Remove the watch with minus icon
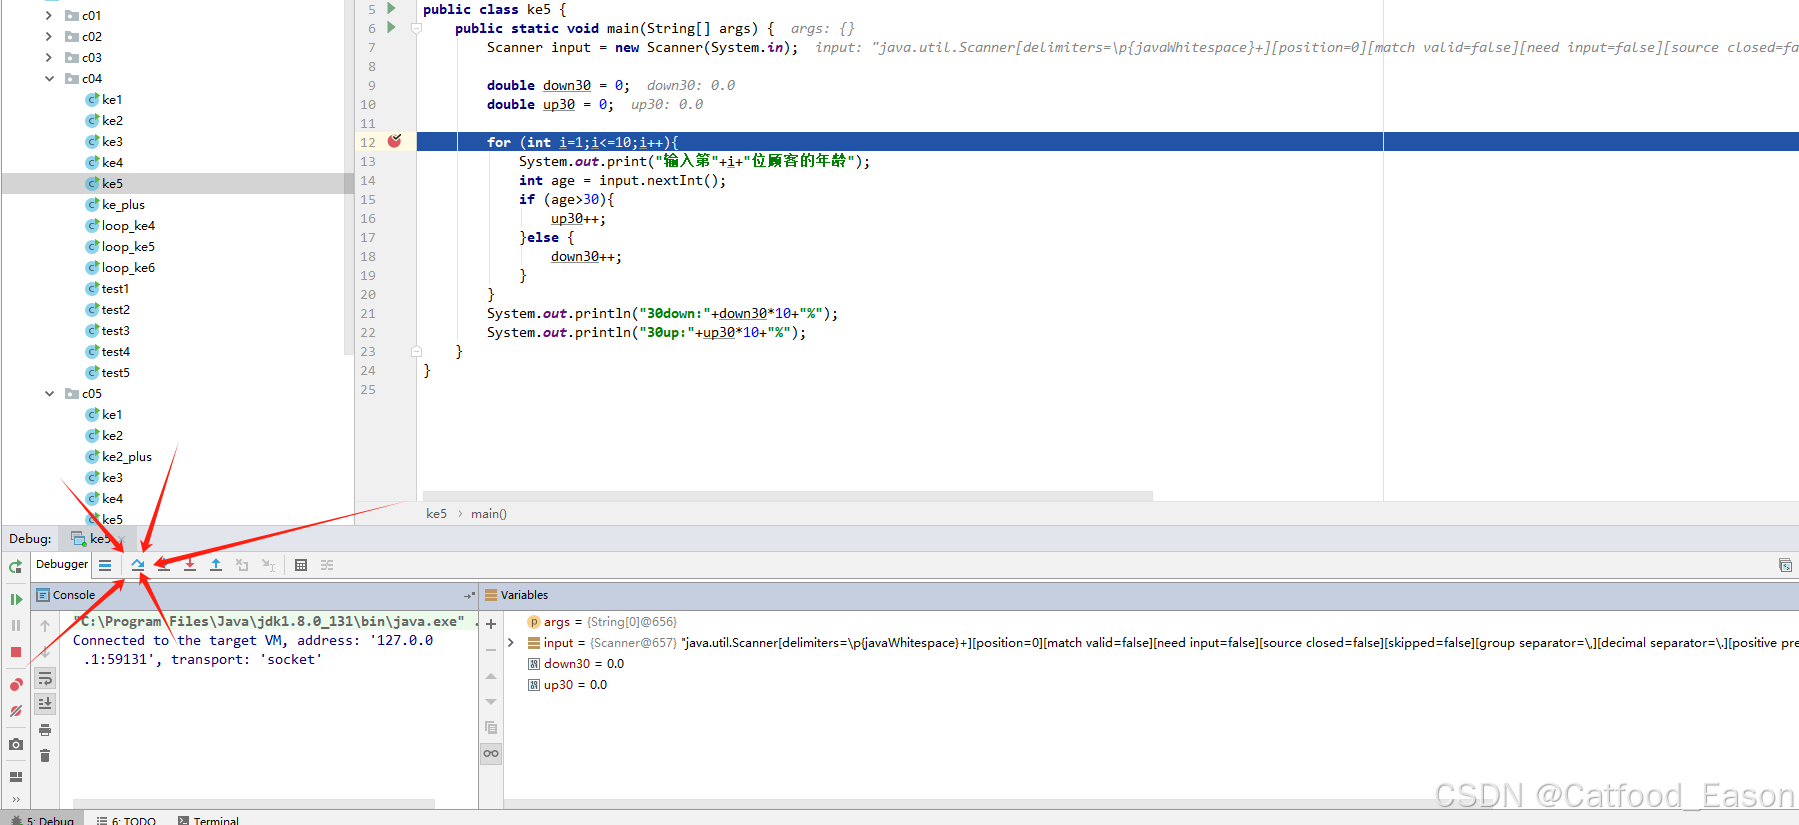 pyautogui.click(x=491, y=650)
